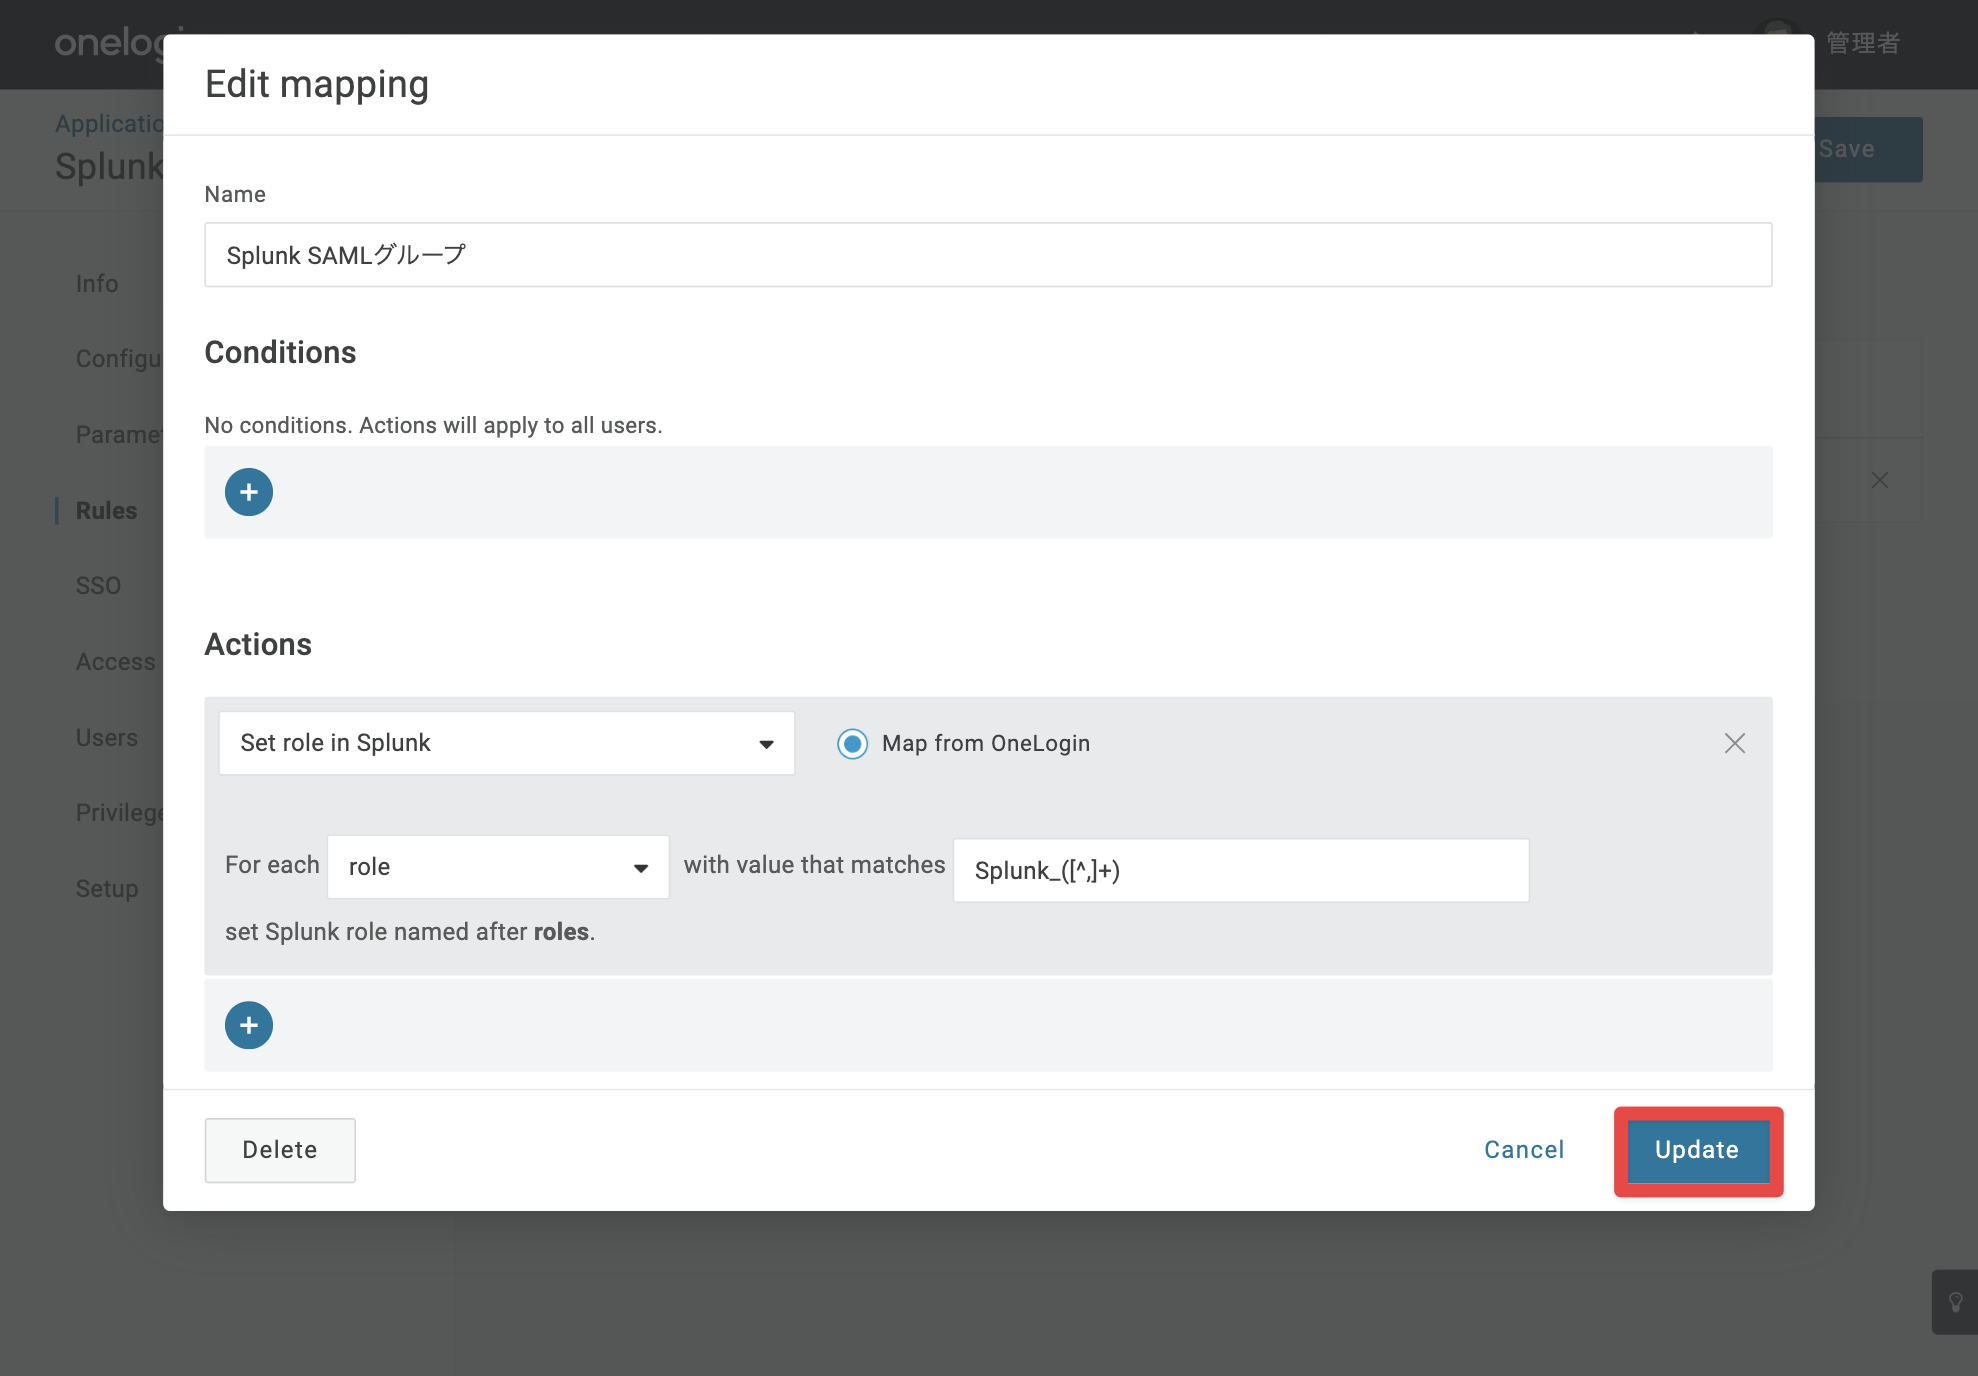
Task: Select Map from OneLogin radio button
Action: click(x=852, y=743)
